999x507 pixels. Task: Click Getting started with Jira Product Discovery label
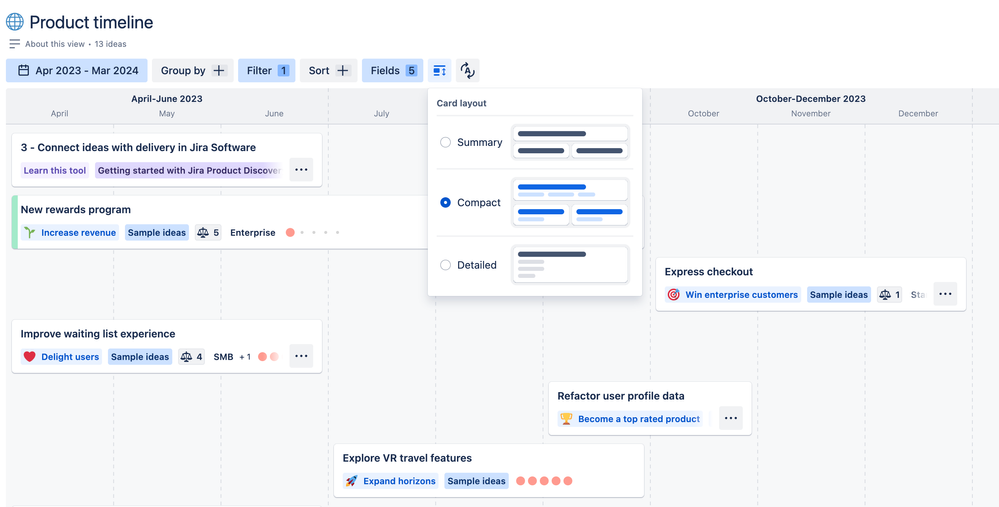point(189,170)
